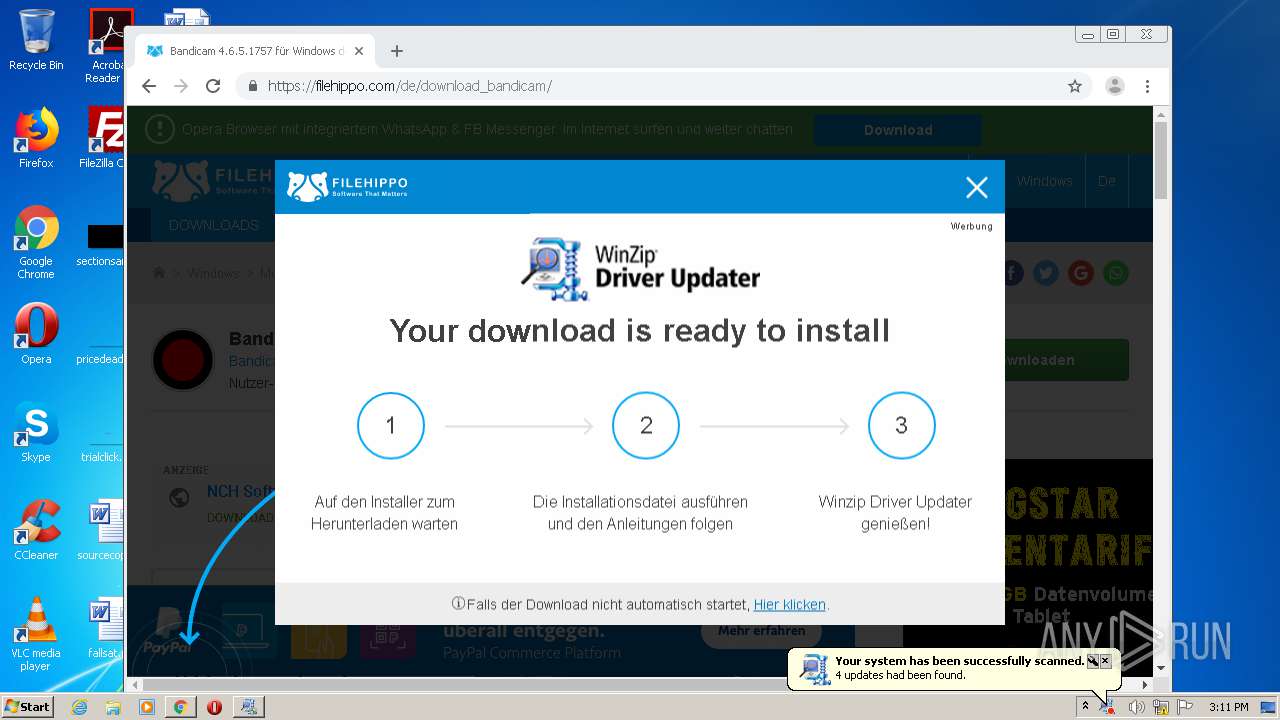The image size is (1280, 720).
Task: Click the FileHippo logo in popup header
Action: (x=347, y=186)
